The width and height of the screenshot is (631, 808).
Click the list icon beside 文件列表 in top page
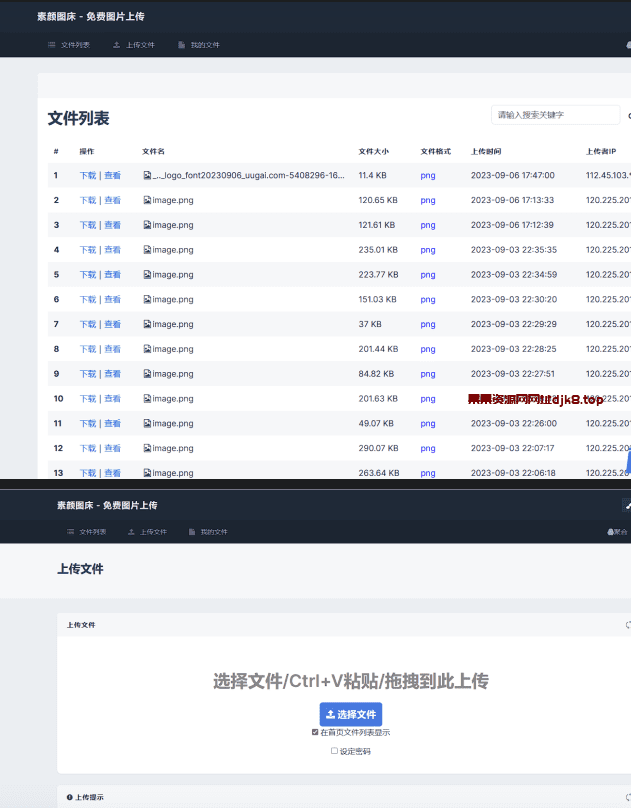point(52,45)
